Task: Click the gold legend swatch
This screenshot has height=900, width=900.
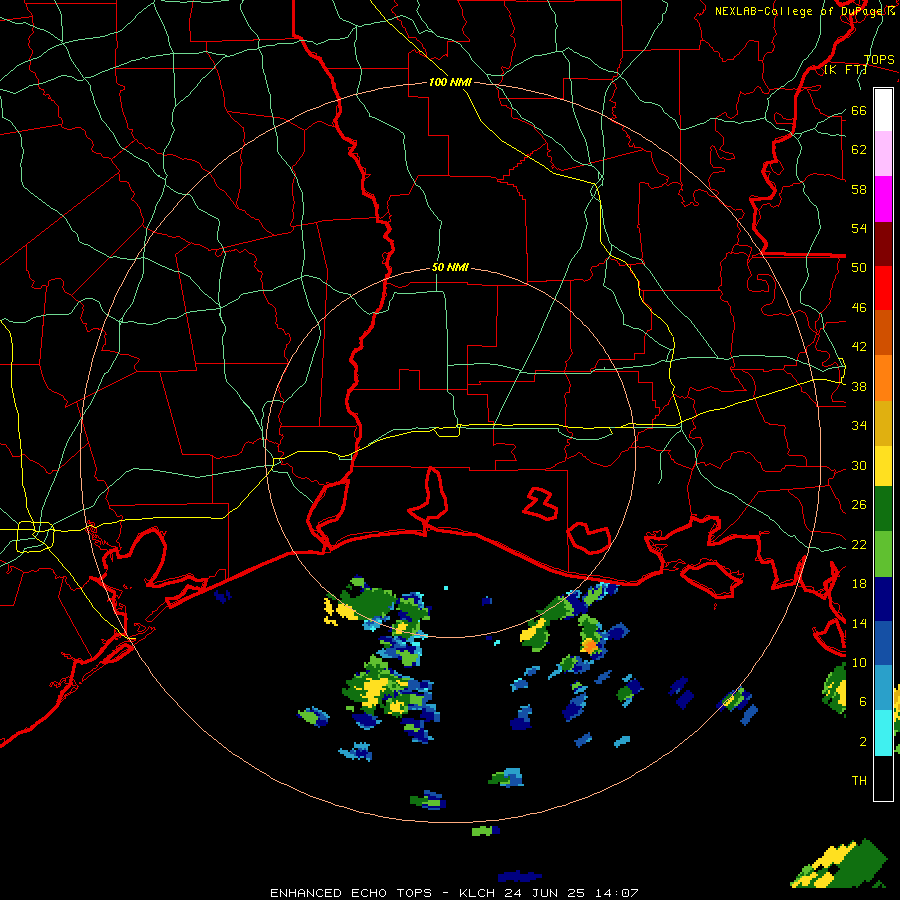Action: (883, 423)
